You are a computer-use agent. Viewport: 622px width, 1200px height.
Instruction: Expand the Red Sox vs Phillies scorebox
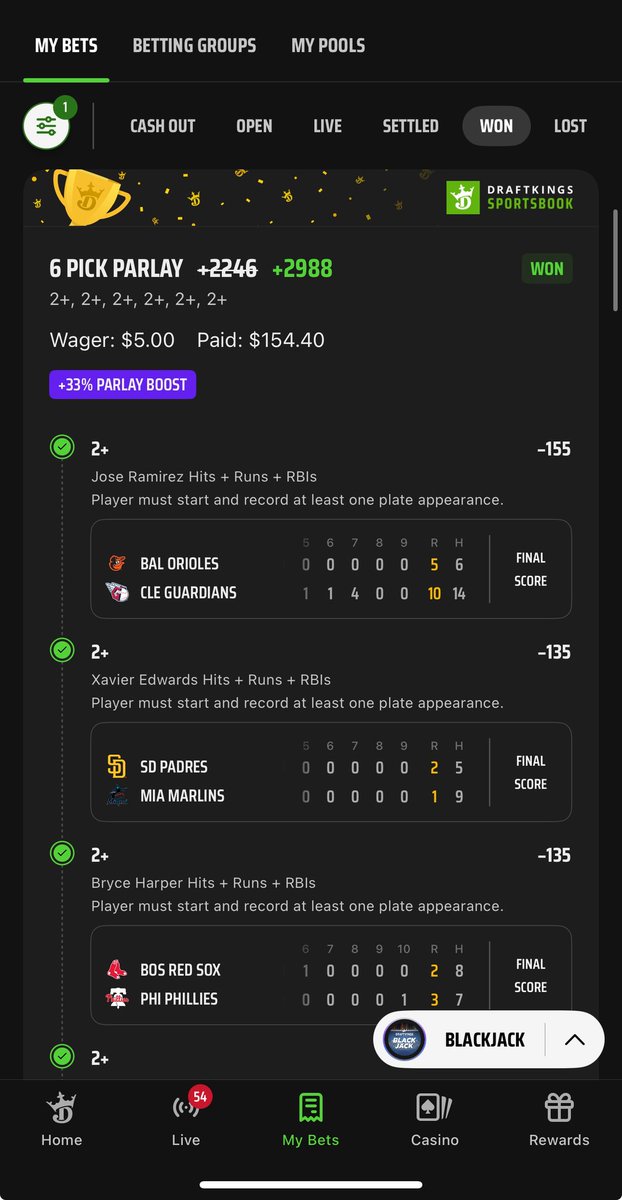[x=331, y=975]
